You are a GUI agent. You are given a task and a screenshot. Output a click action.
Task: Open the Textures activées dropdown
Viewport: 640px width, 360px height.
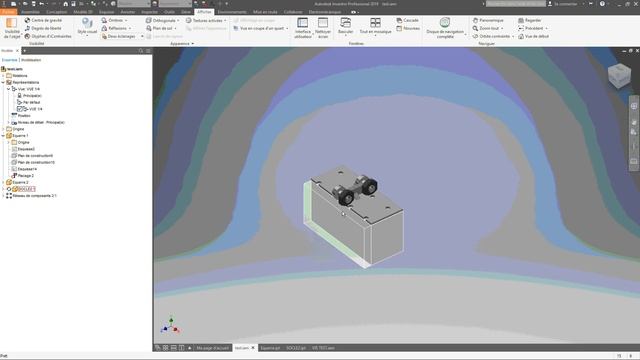[x=206, y=20]
